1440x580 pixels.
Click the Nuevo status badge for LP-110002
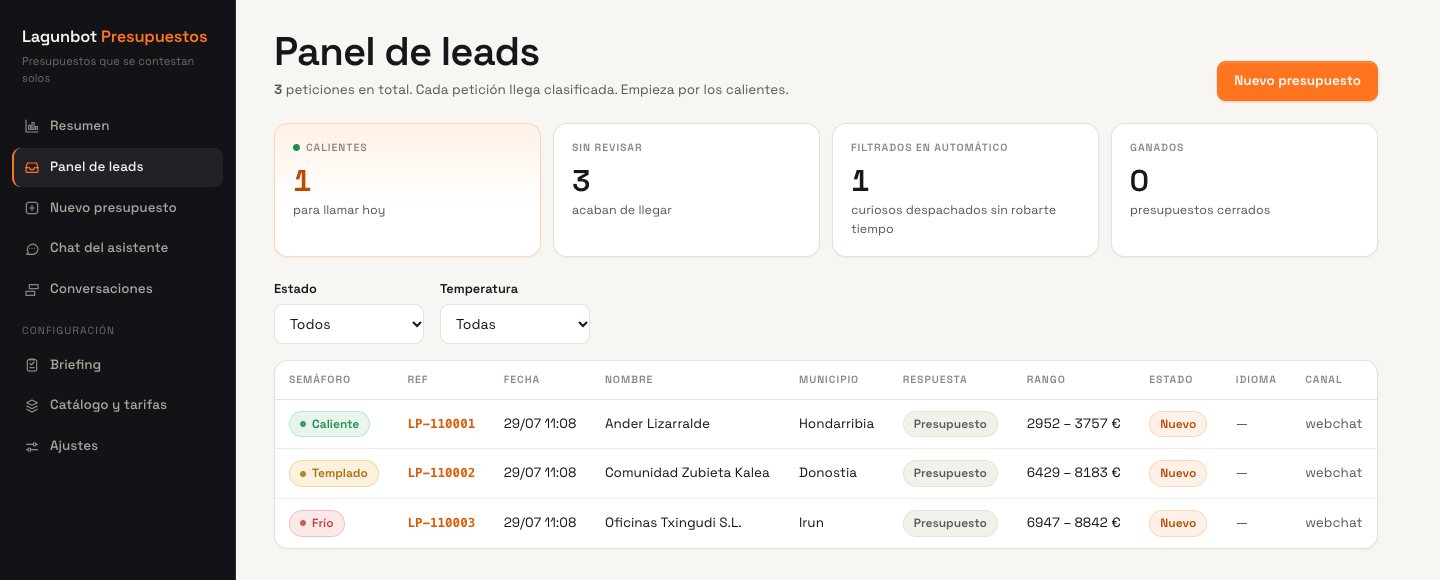coord(1178,473)
